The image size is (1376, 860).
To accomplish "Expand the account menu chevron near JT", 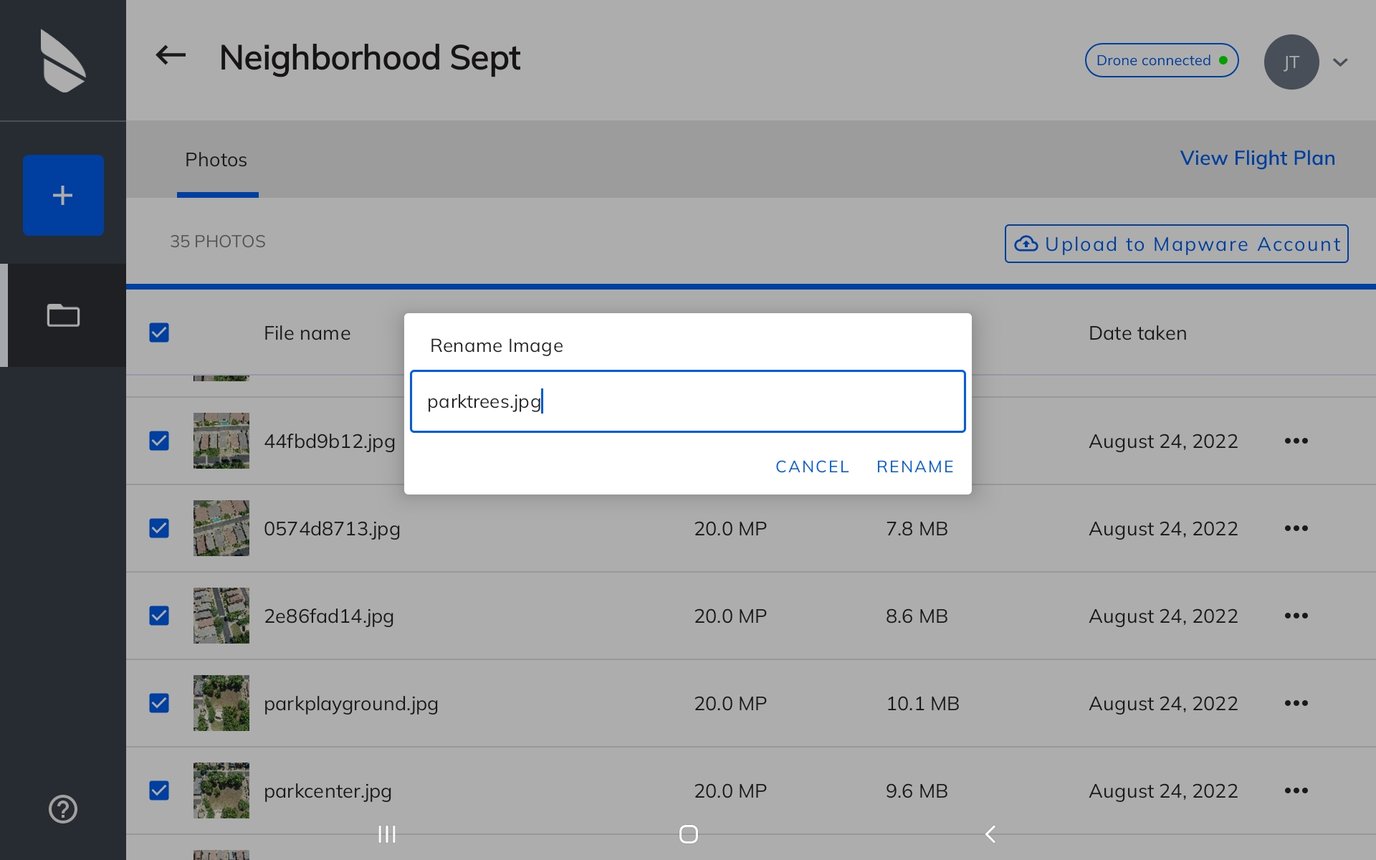I will (1339, 62).
